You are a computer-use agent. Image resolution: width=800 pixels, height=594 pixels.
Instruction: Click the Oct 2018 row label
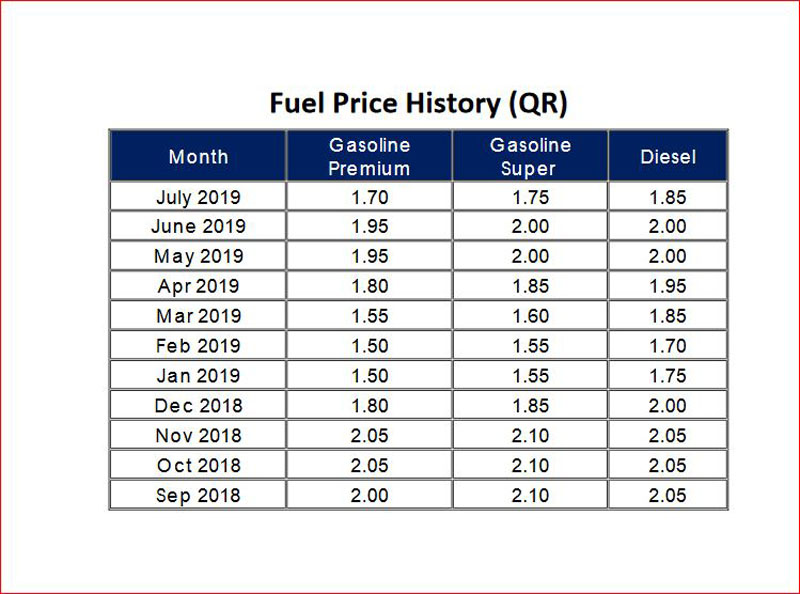click(198, 465)
